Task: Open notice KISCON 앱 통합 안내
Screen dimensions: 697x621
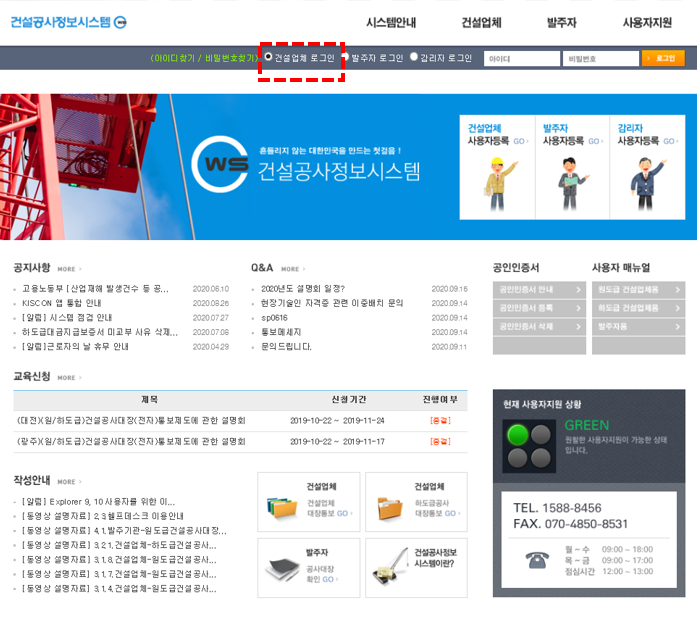Action: [62, 303]
